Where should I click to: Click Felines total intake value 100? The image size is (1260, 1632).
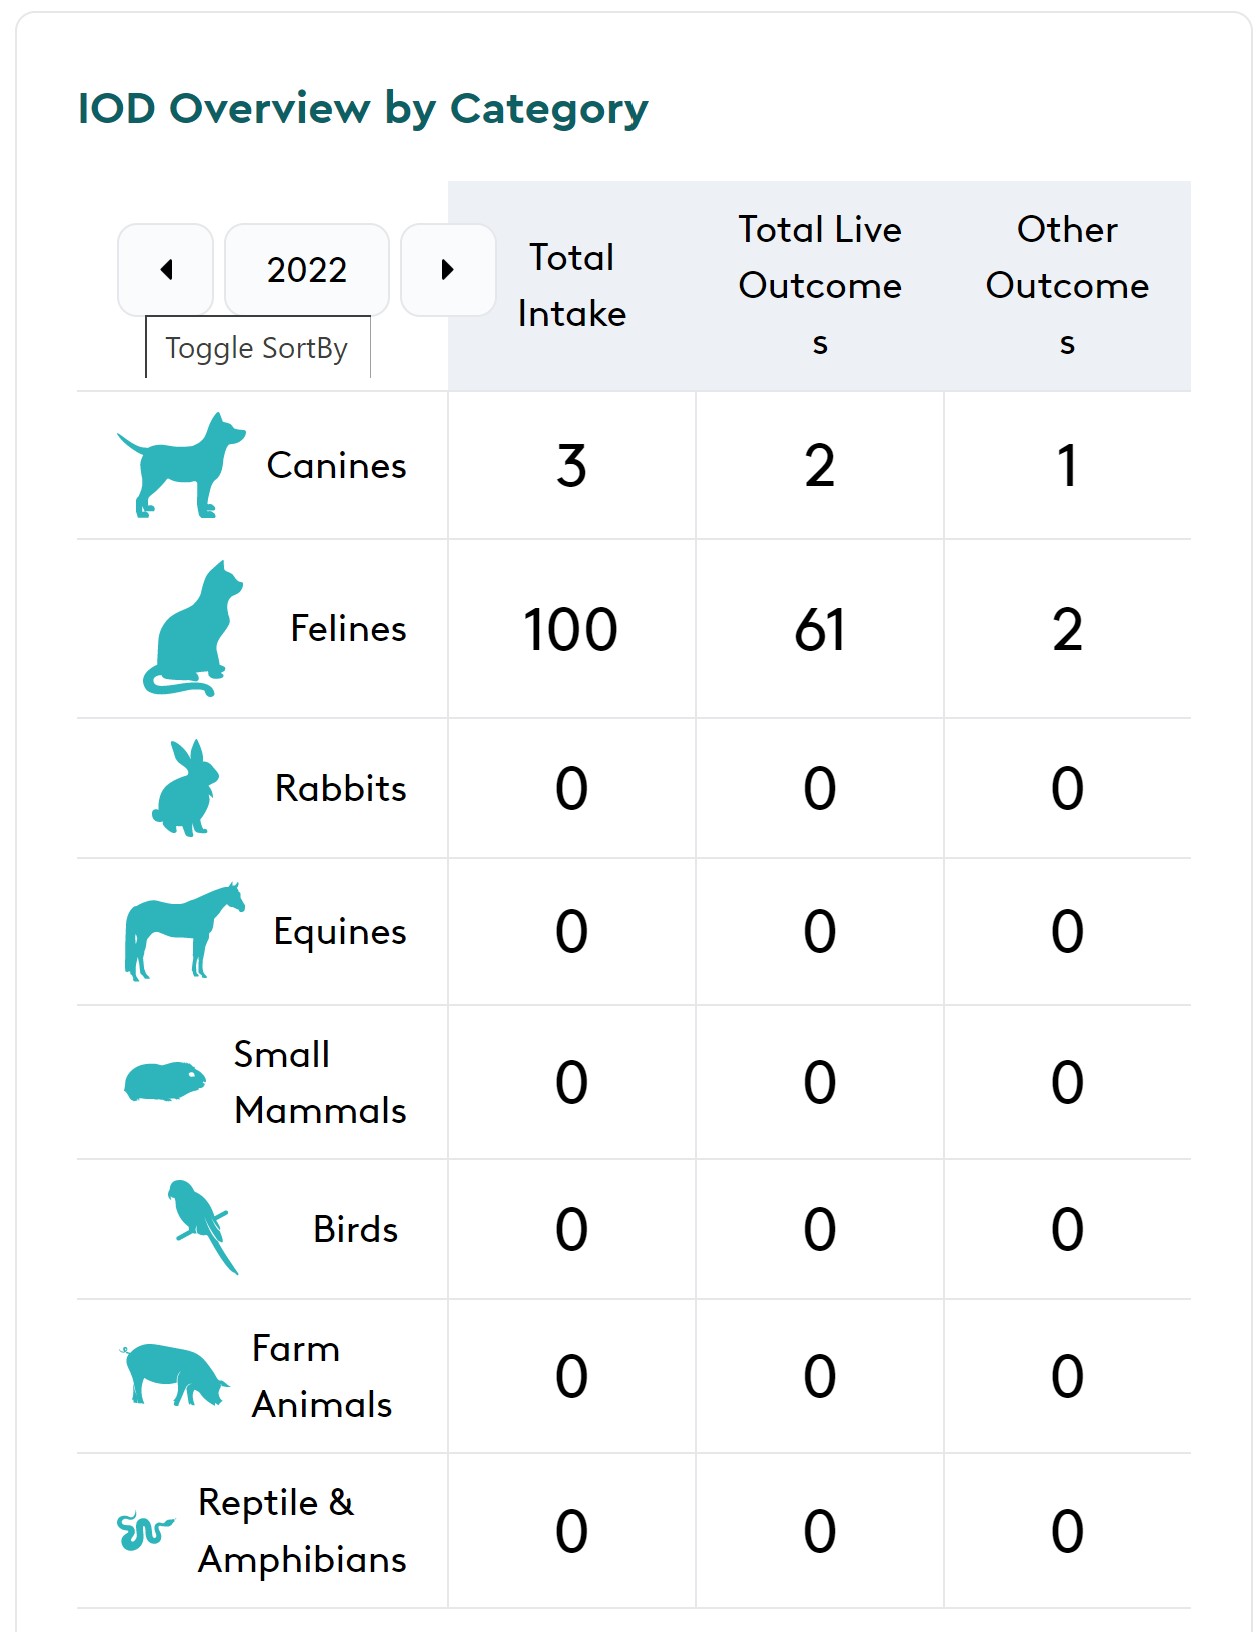(x=571, y=630)
